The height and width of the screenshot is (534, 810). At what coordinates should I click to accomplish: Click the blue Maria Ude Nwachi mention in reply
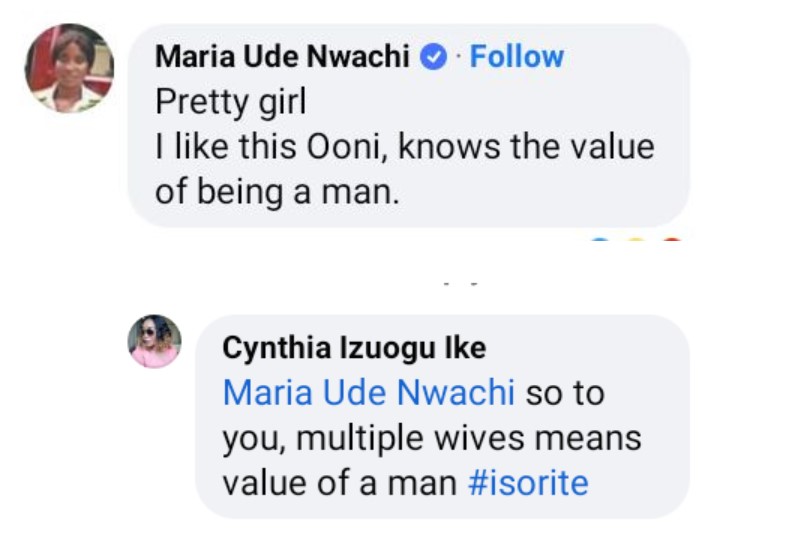pos(368,393)
